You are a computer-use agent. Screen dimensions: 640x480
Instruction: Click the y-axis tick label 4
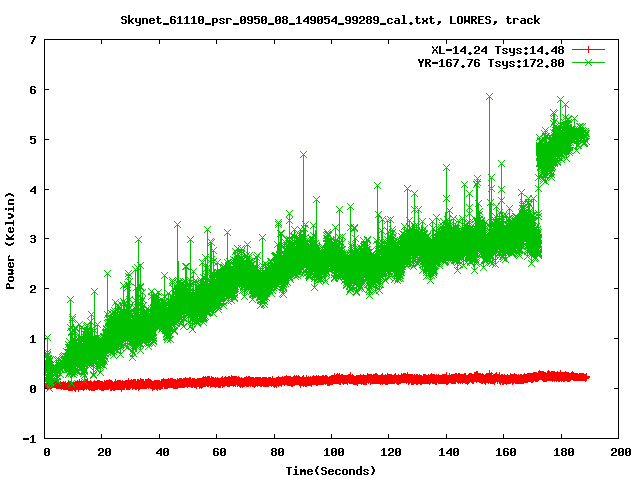click(33, 189)
